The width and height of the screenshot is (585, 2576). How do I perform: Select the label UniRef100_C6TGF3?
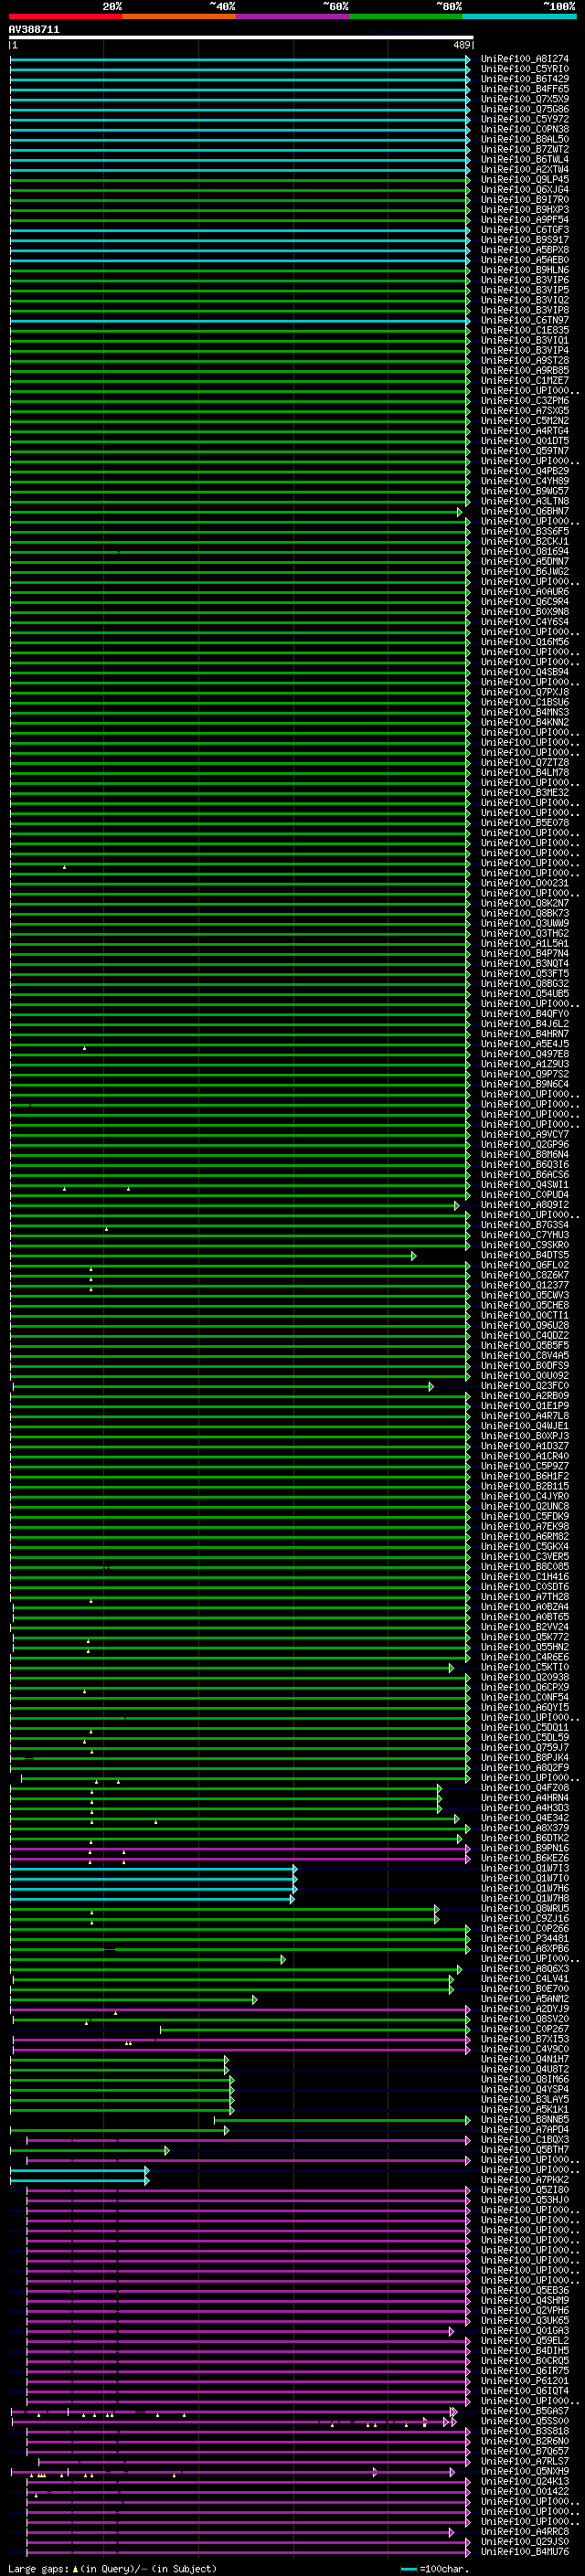(x=525, y=229)
